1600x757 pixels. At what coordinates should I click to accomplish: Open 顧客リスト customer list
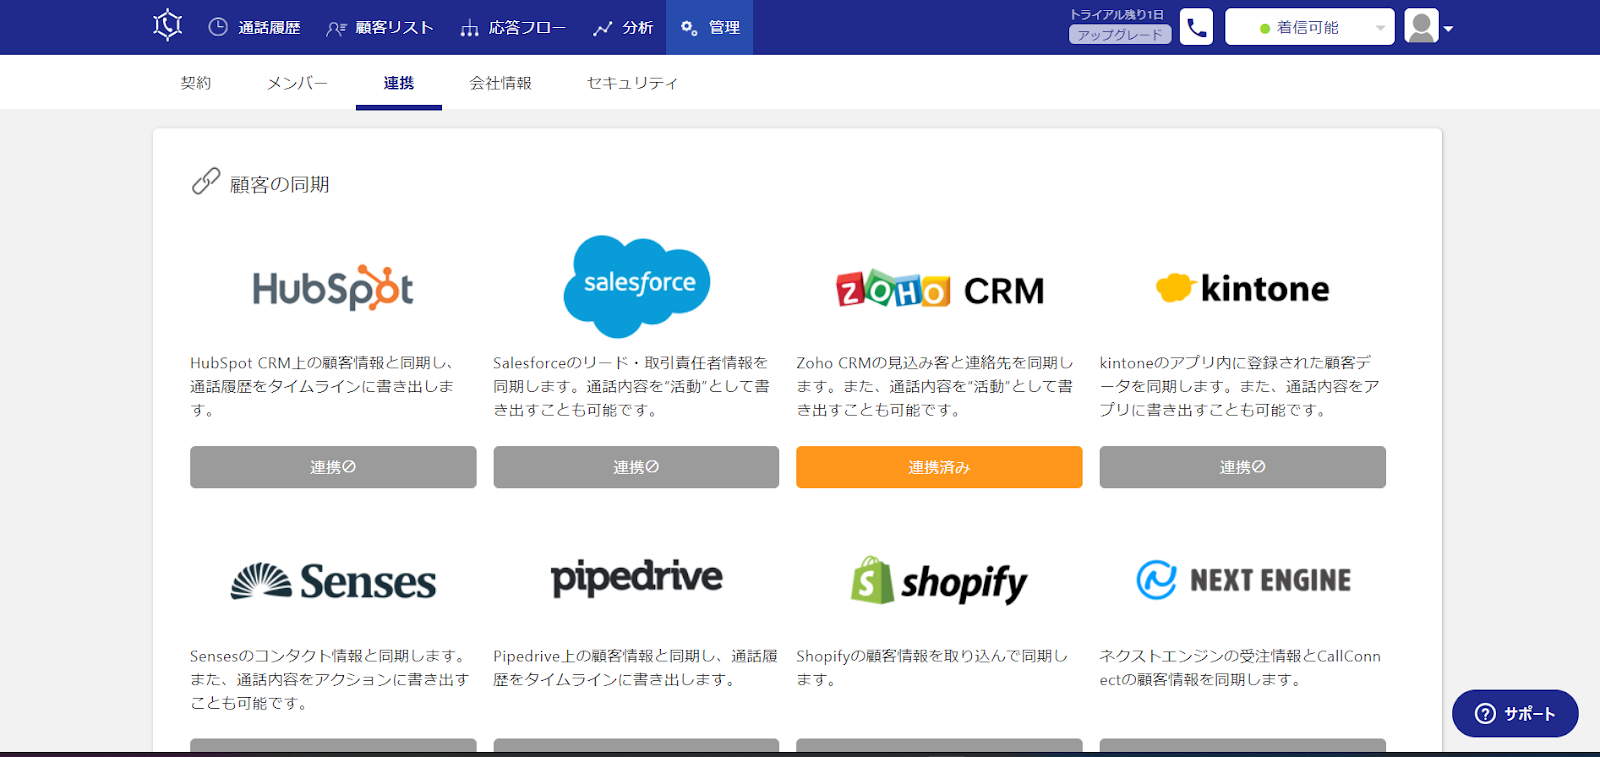click(x=380, y=28)
